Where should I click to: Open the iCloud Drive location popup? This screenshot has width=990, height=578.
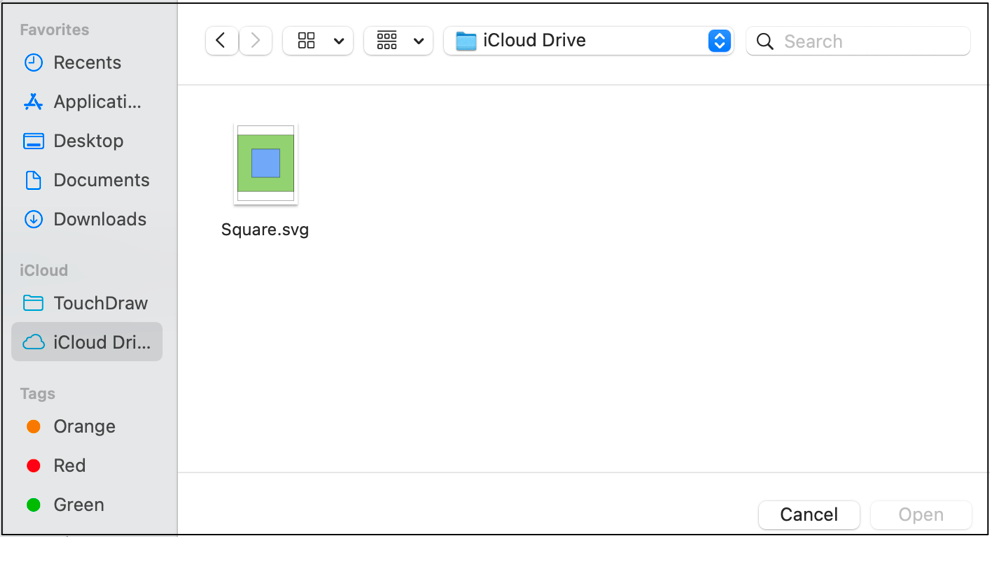[x=588, y=41]
